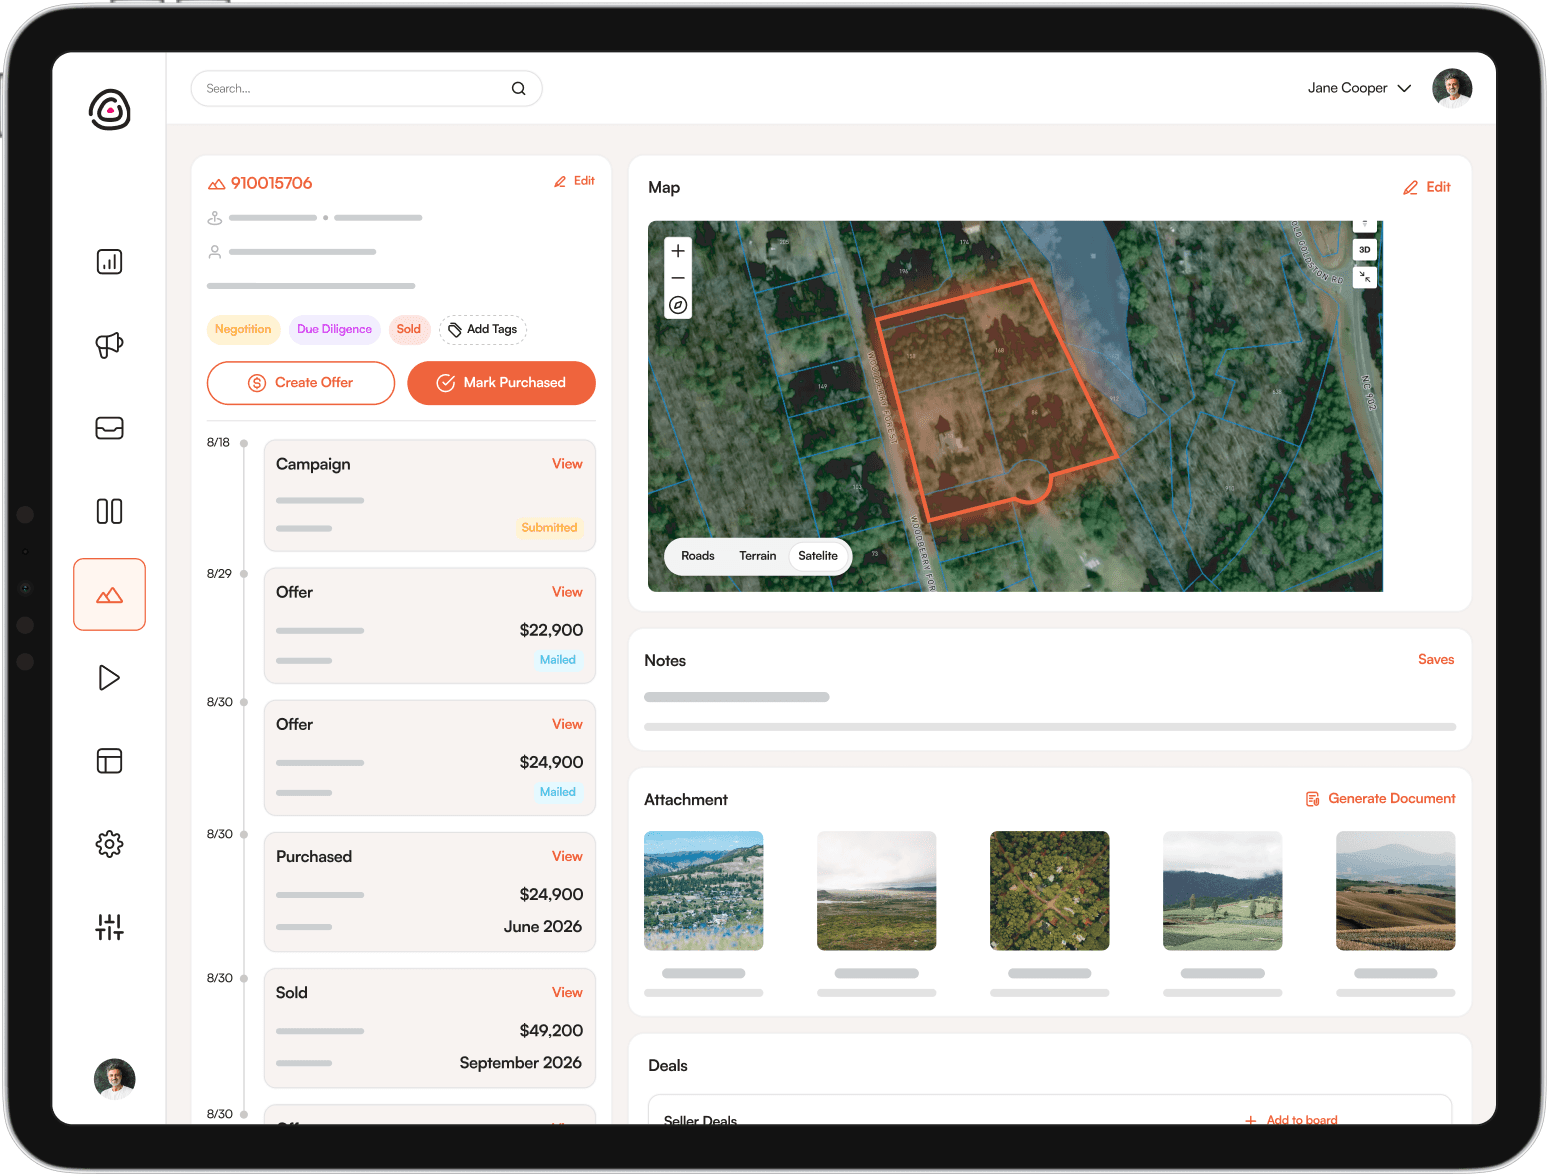View the $24,900 Offer entry
Viewport: 1547px width, 1174px height.
[x=567, y=724]
